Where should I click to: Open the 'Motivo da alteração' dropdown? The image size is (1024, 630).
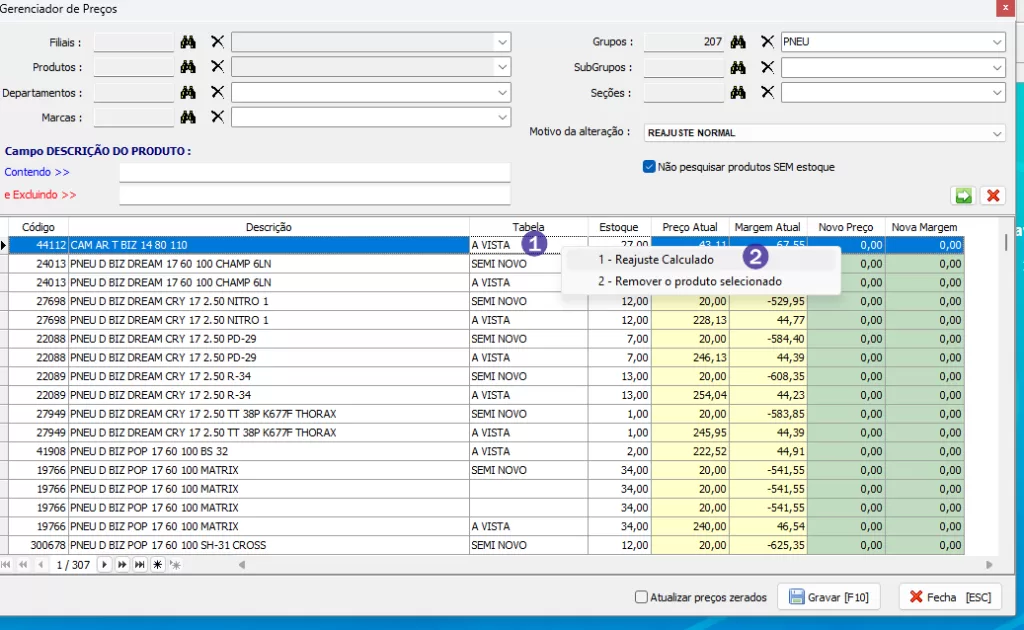tap(997, 133)
